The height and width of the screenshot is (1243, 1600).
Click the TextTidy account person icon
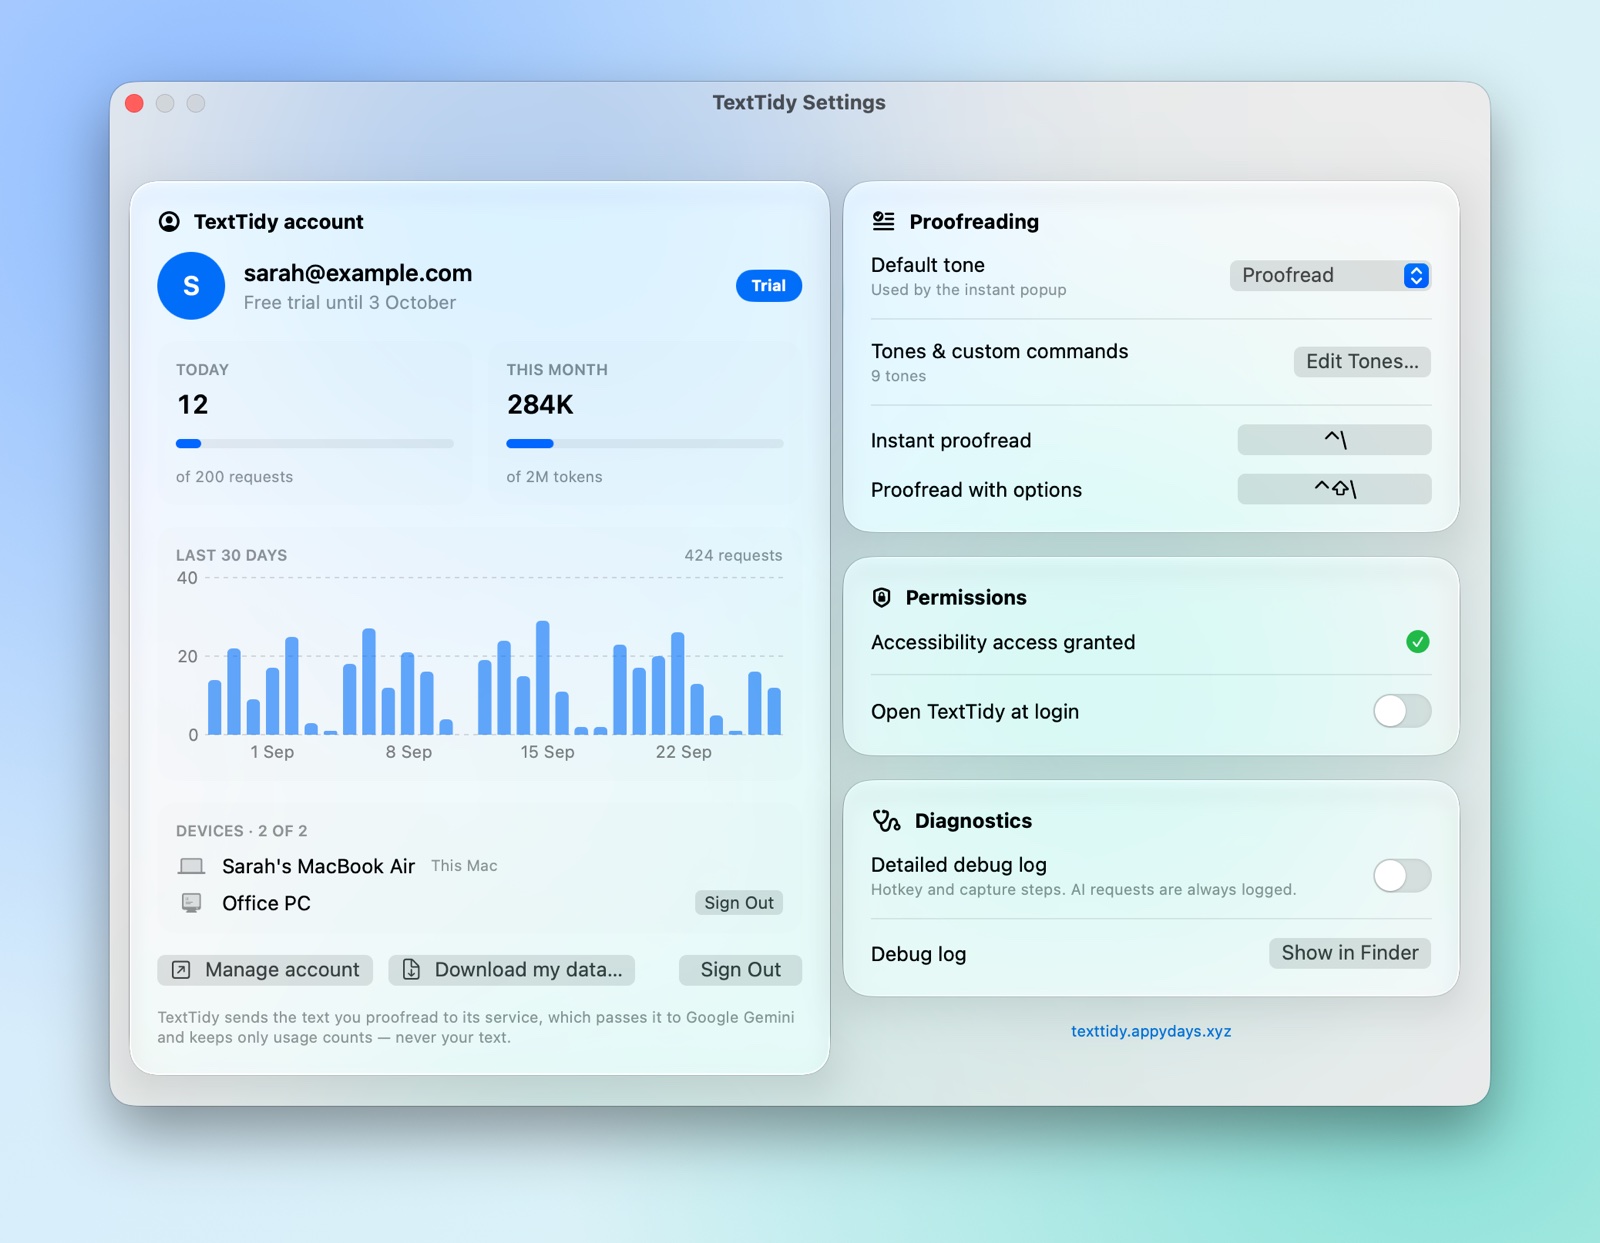169,222
